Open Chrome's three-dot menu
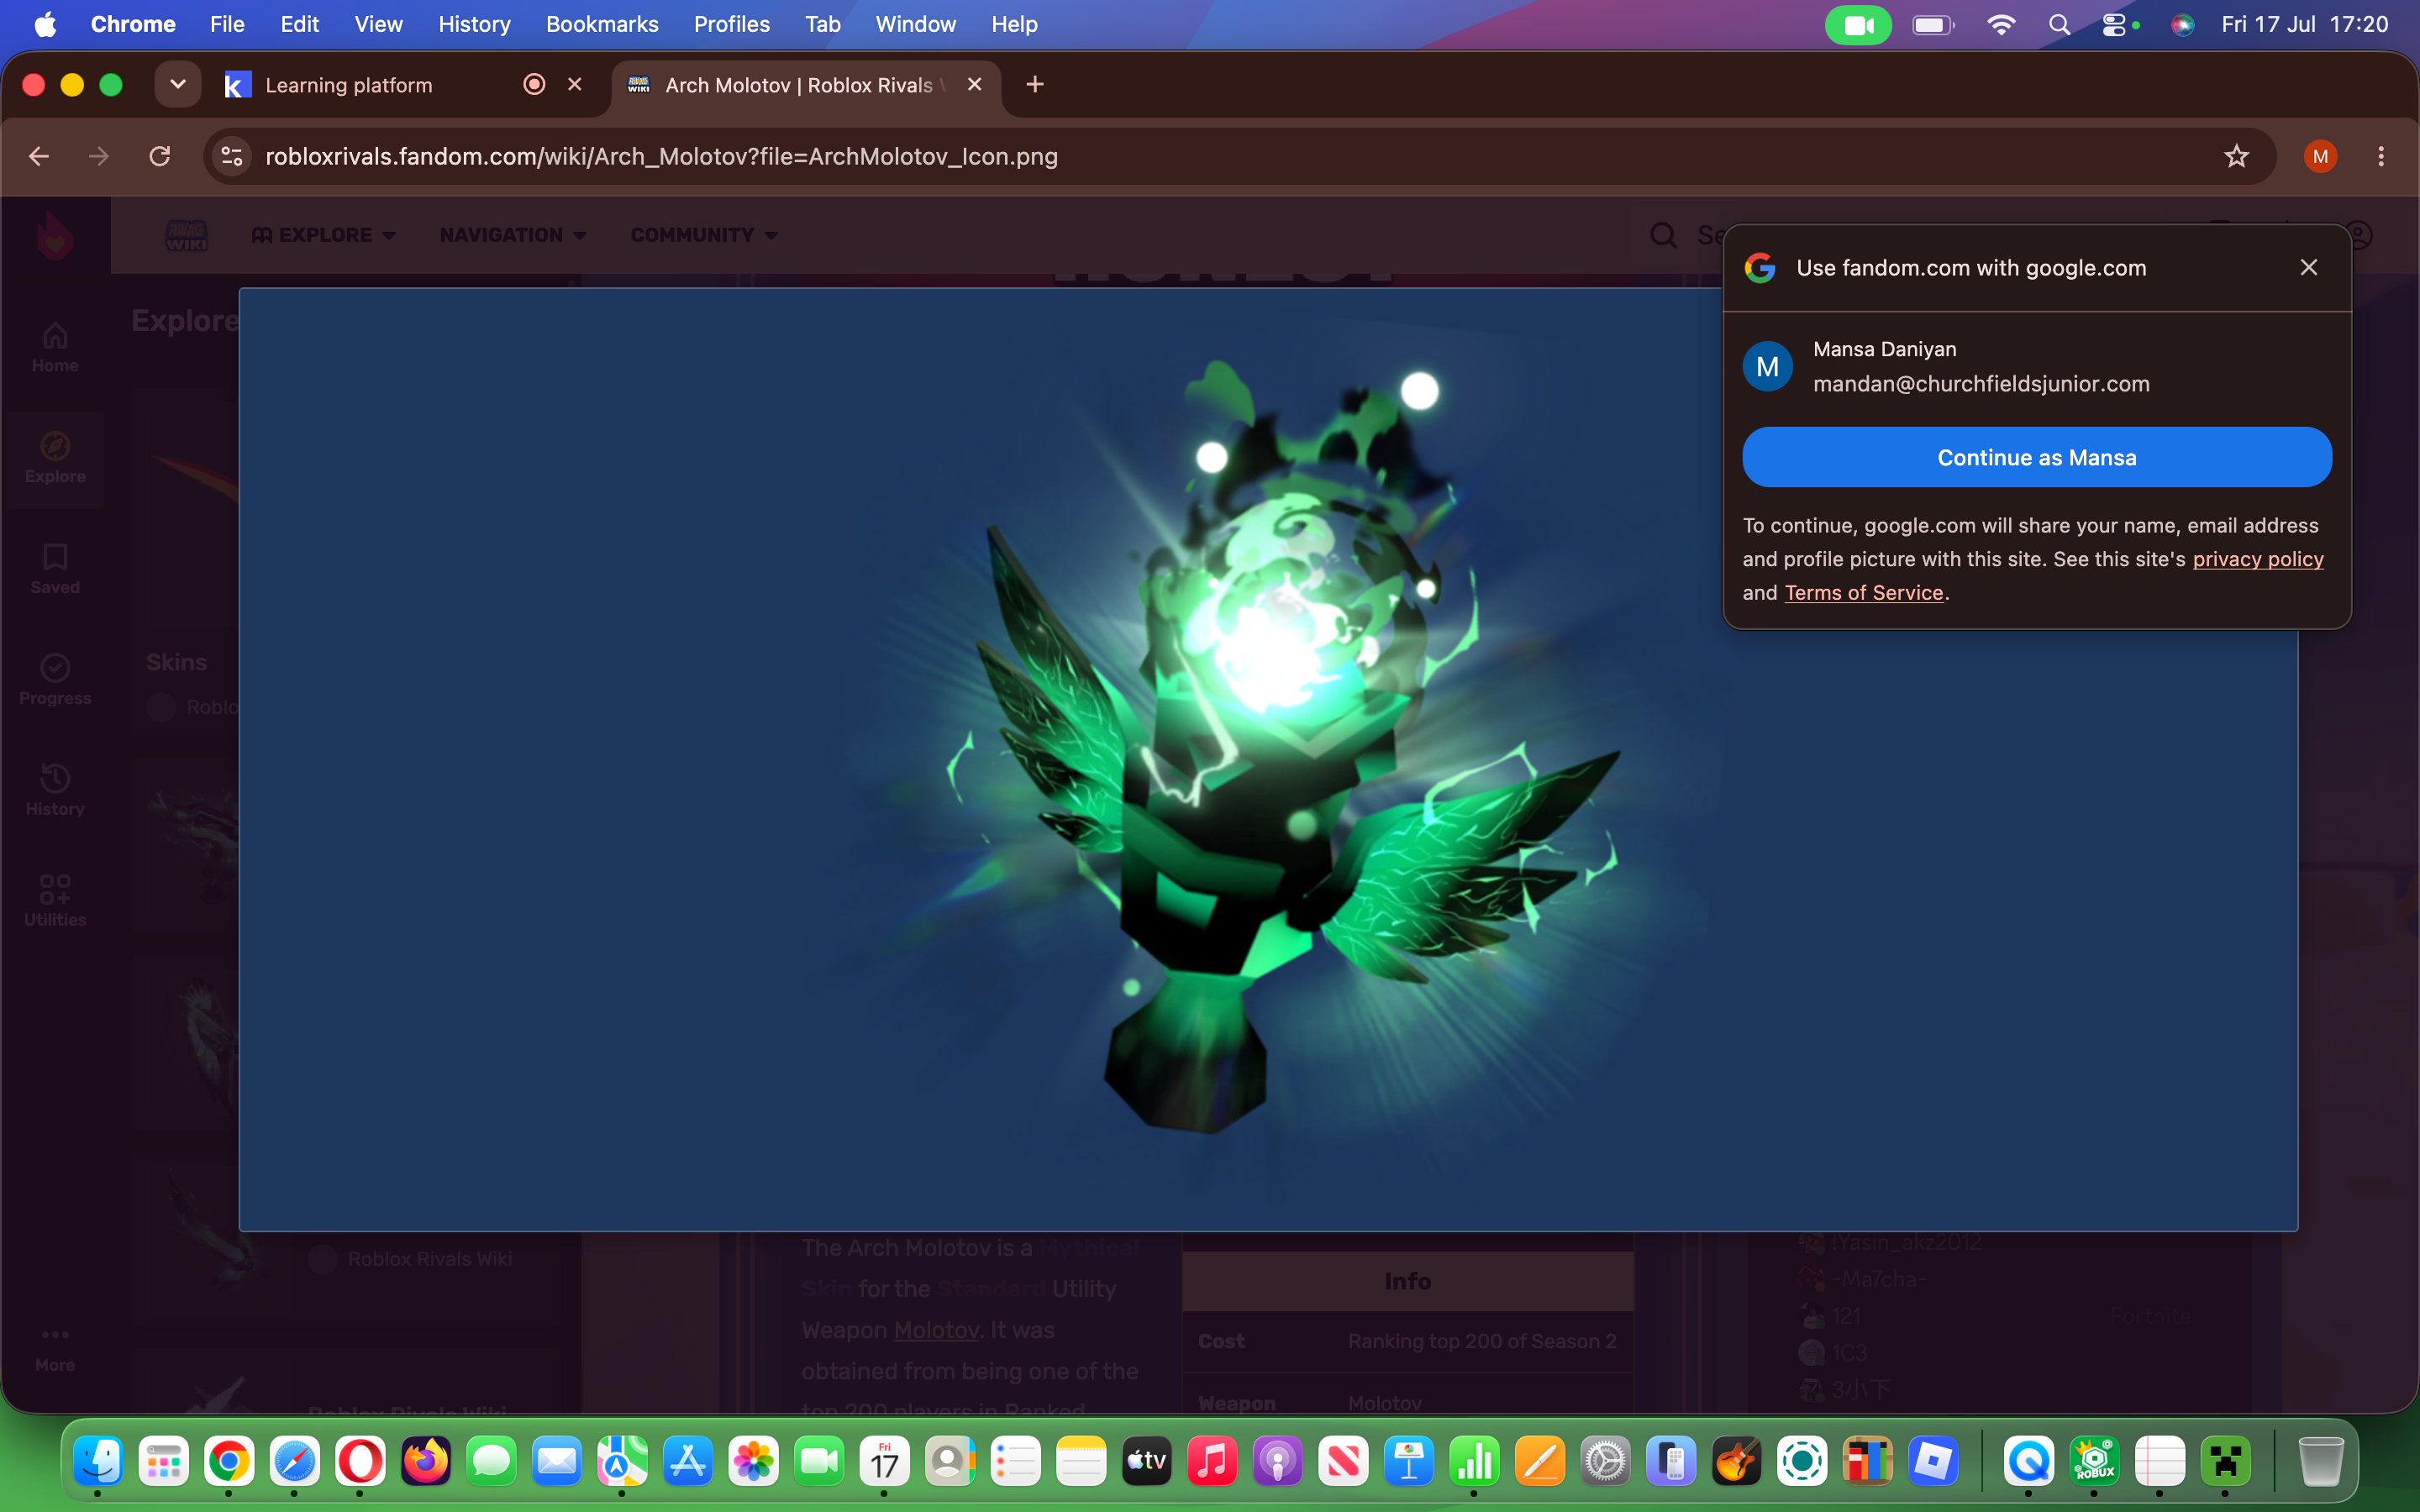The height and width of the screenshot is (1512, 2420). coord(2381,156)
